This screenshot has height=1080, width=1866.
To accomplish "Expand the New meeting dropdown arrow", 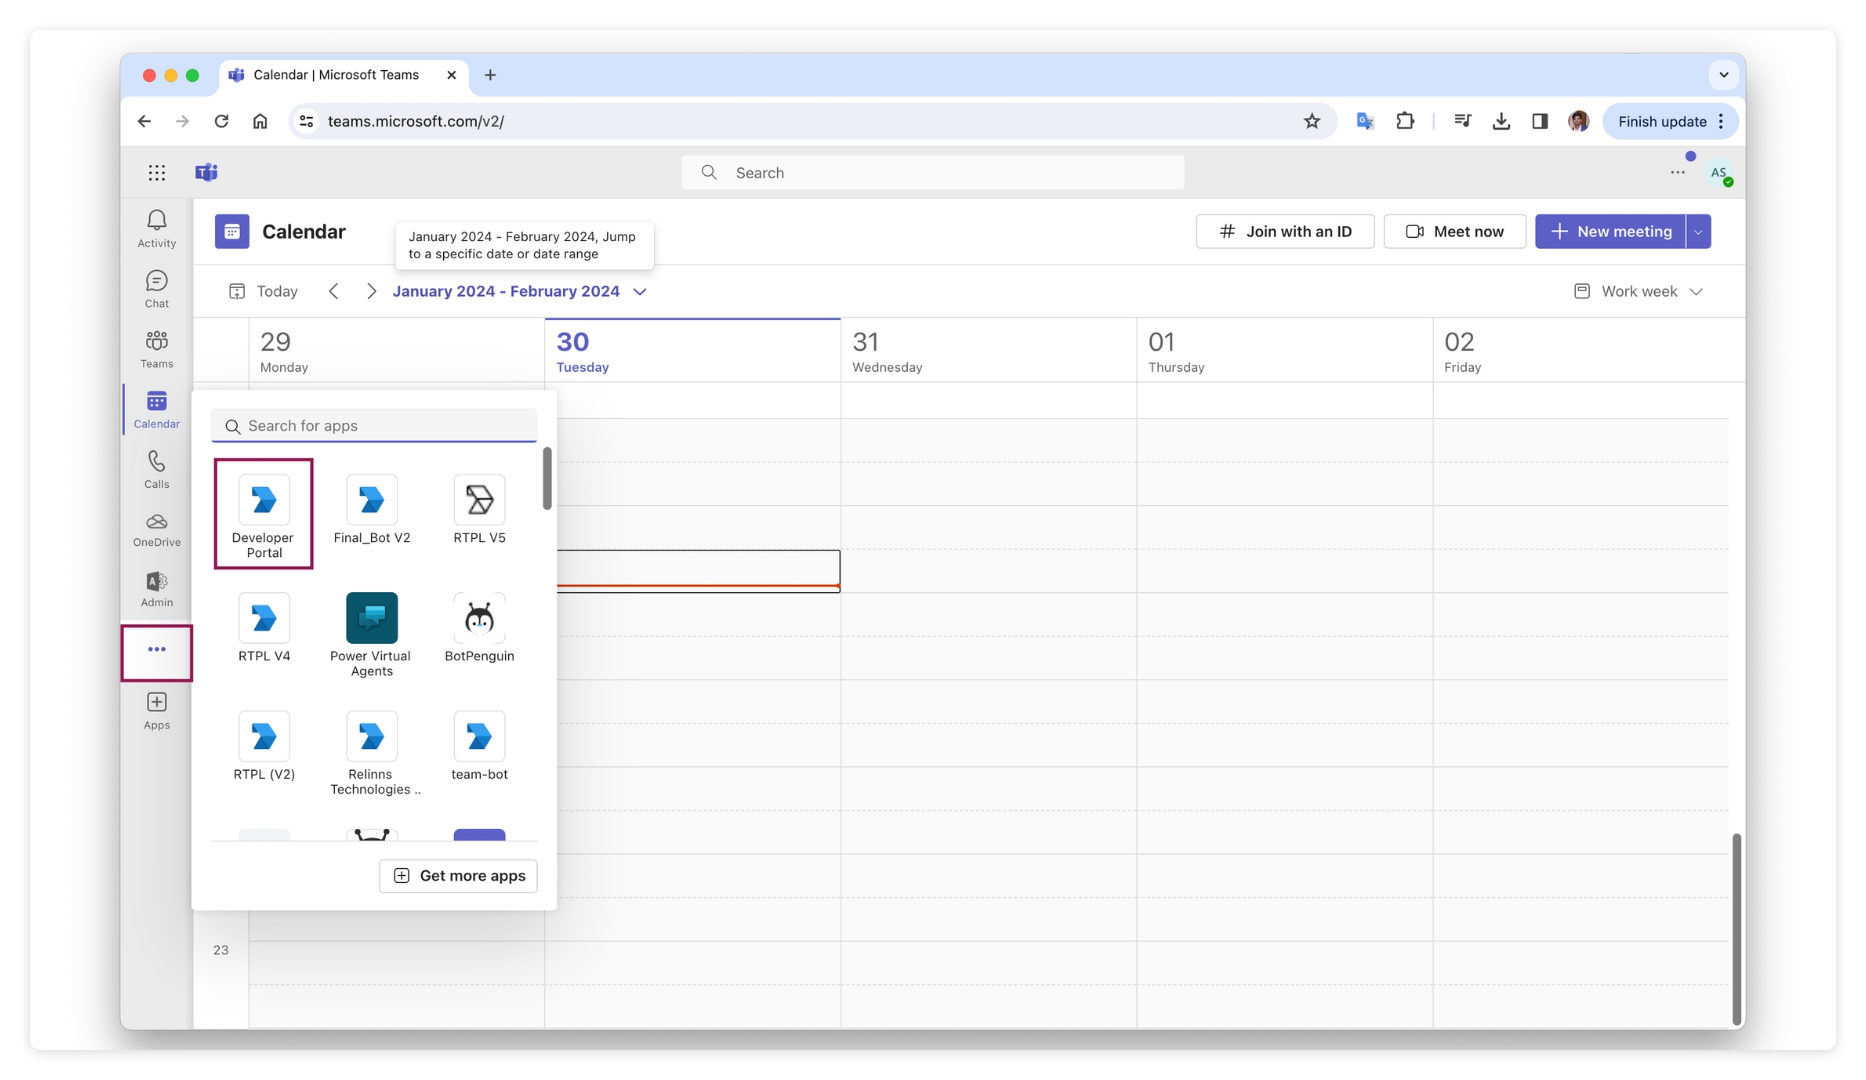I will point(1697,231).
